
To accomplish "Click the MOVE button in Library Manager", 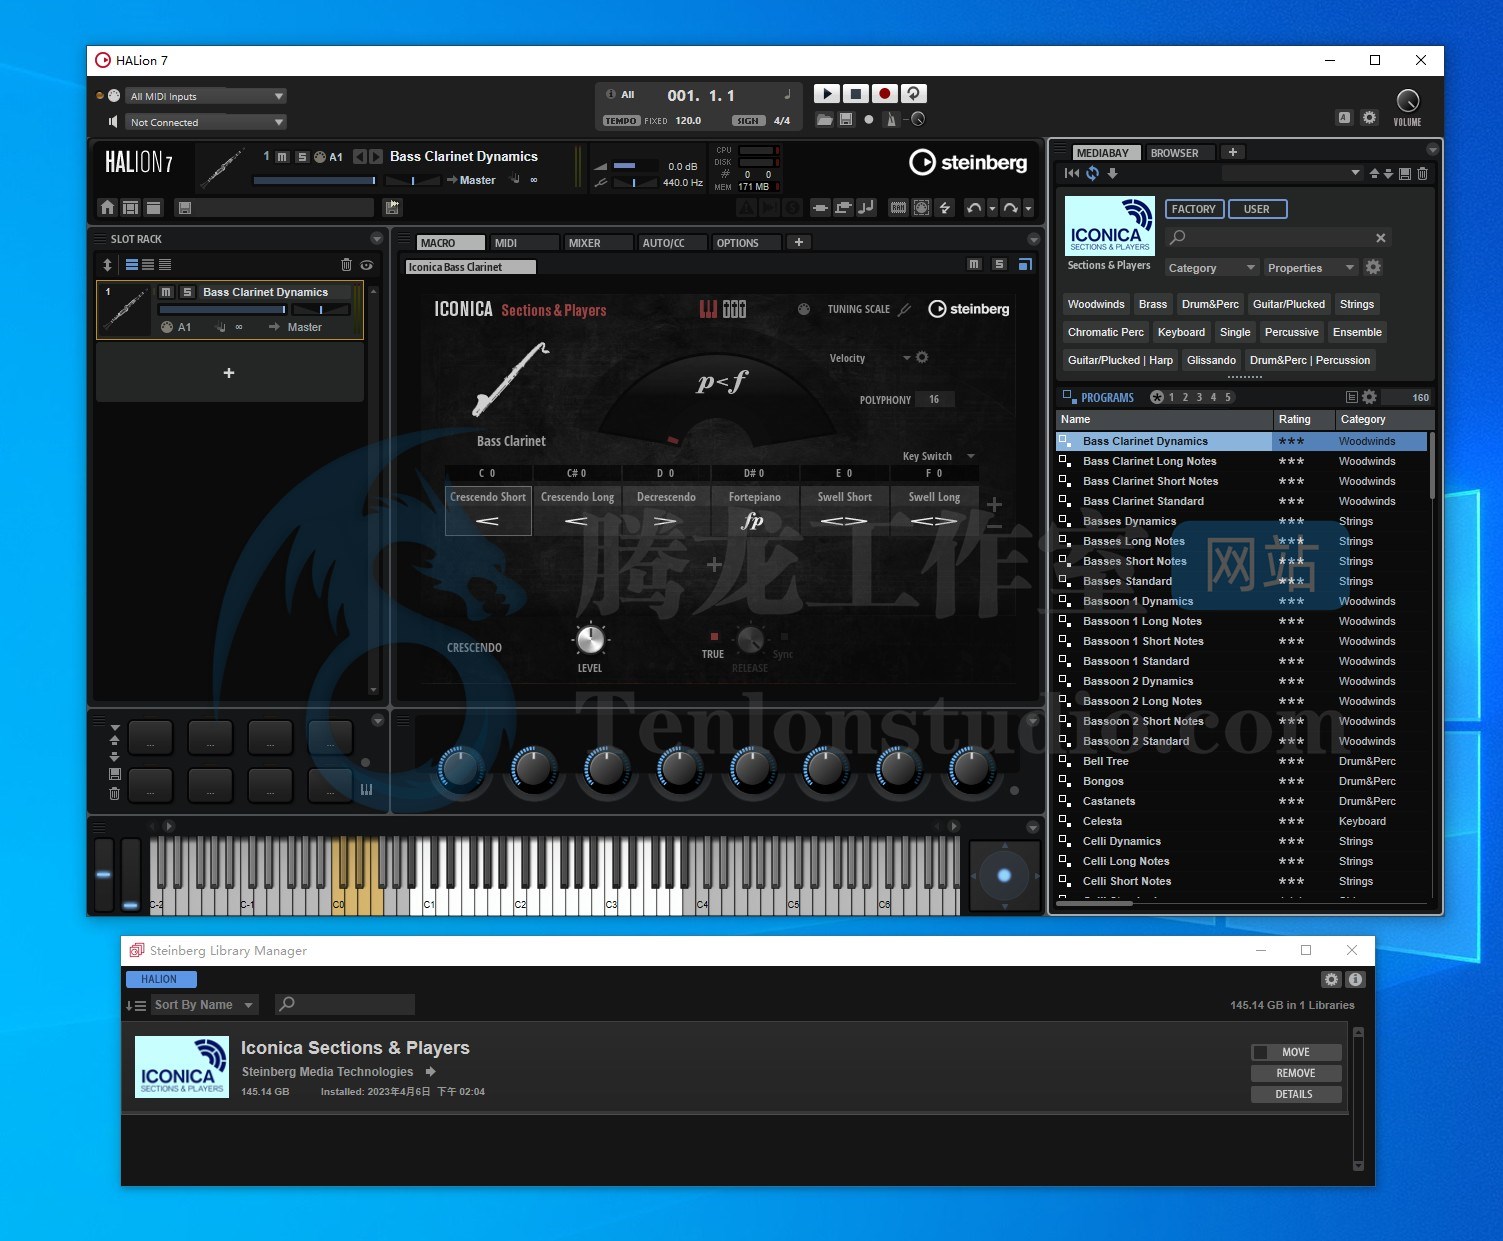I will pos(1296,1052).
